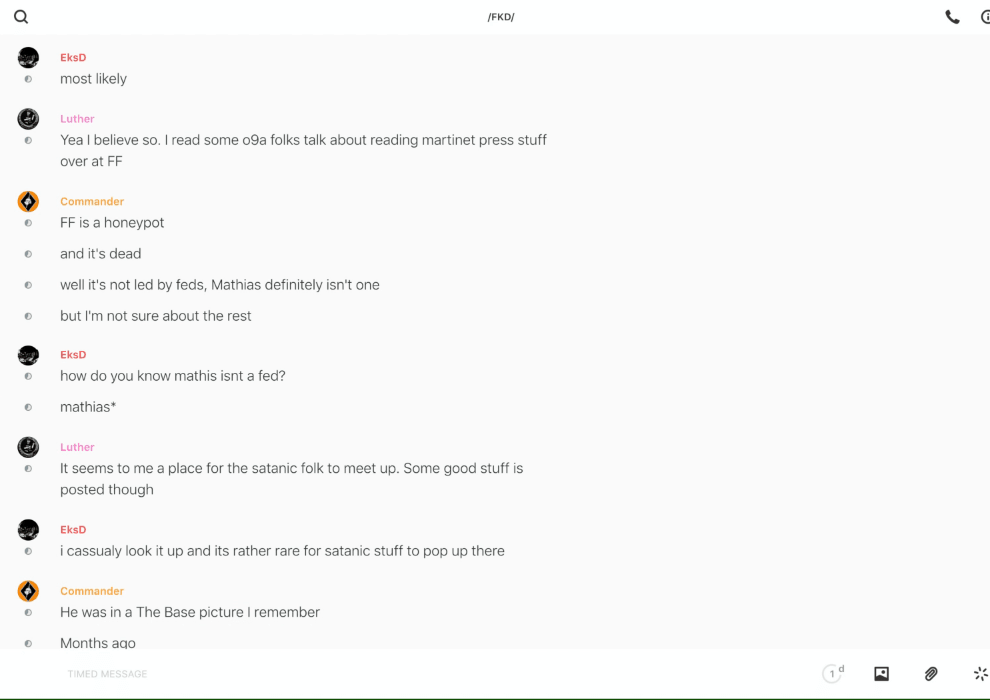The height and width of the screenshot is (700, 990).
Task: Click Luther's name above 'It seems to me'
Action: tap(77, 447)
